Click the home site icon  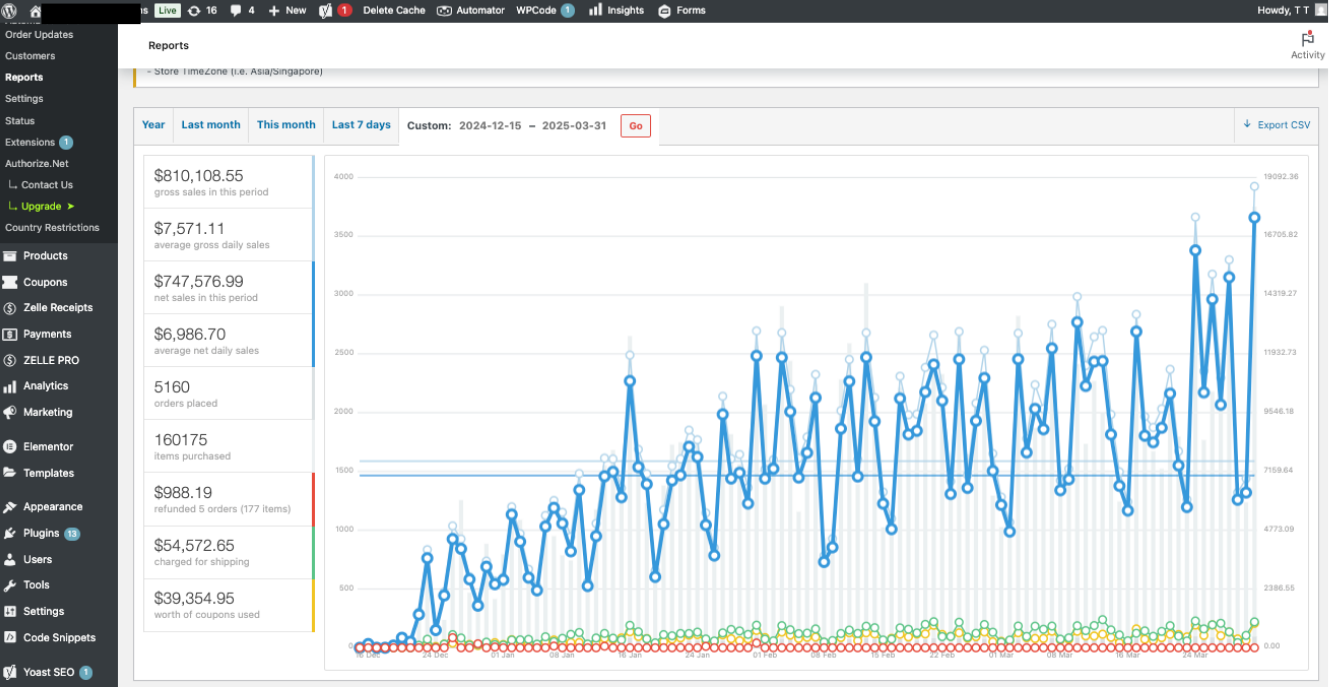click(36, 11)
